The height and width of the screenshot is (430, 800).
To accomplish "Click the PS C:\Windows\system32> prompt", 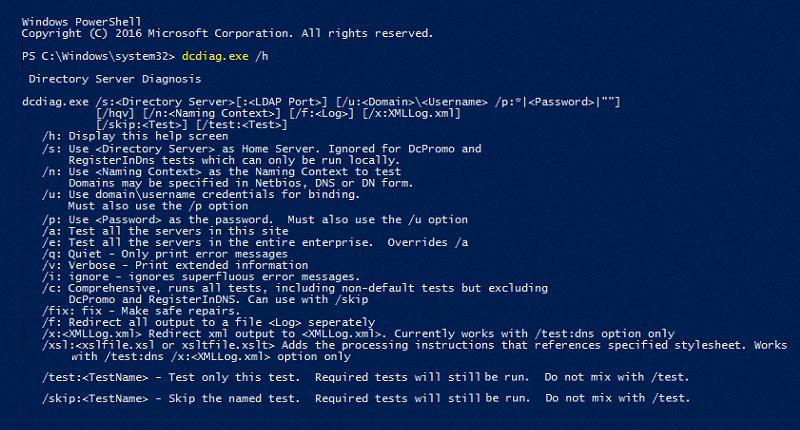I will pyautogui.click(x=99, y=56).
